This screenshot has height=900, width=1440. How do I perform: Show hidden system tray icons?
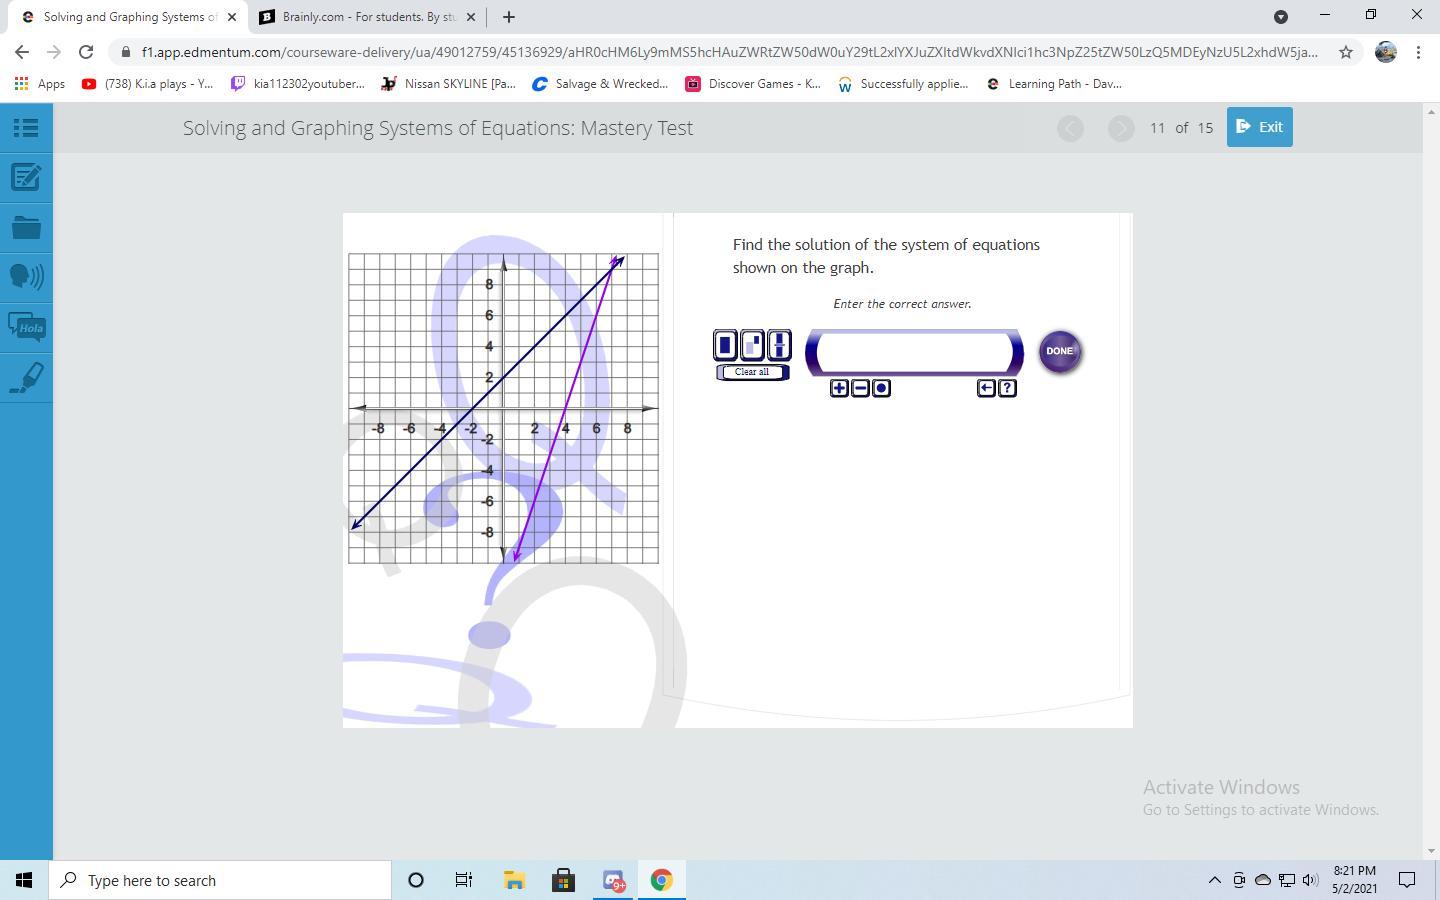click(x=1214, y=880)
